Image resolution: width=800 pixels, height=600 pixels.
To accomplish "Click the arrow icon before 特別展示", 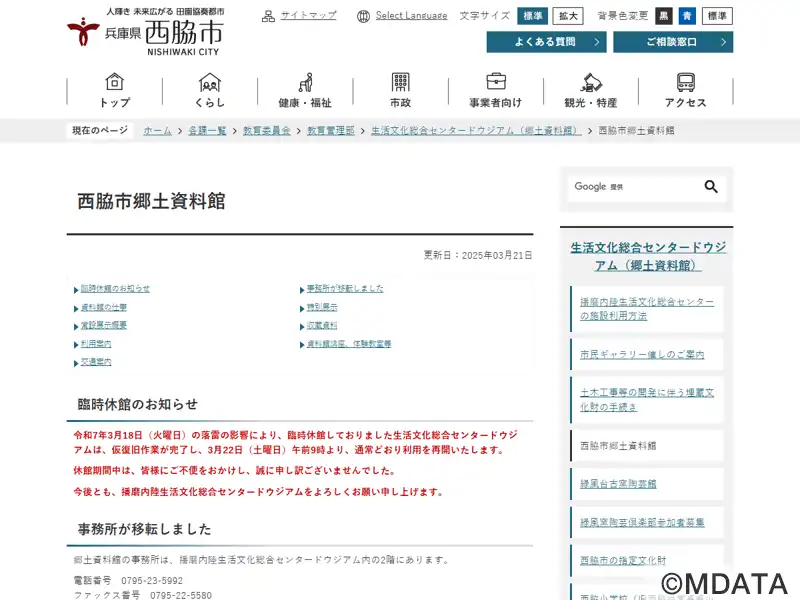I will (302, 308).
